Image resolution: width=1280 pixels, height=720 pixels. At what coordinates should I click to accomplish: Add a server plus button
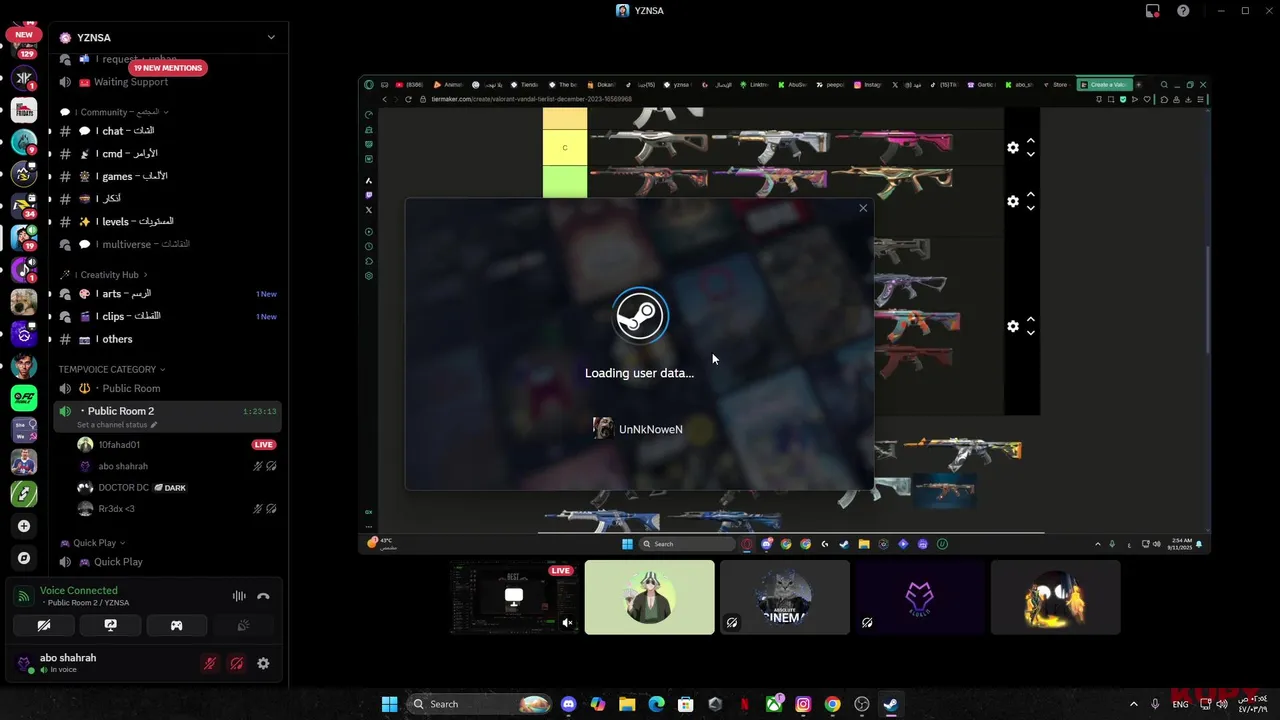click(24, 526)
